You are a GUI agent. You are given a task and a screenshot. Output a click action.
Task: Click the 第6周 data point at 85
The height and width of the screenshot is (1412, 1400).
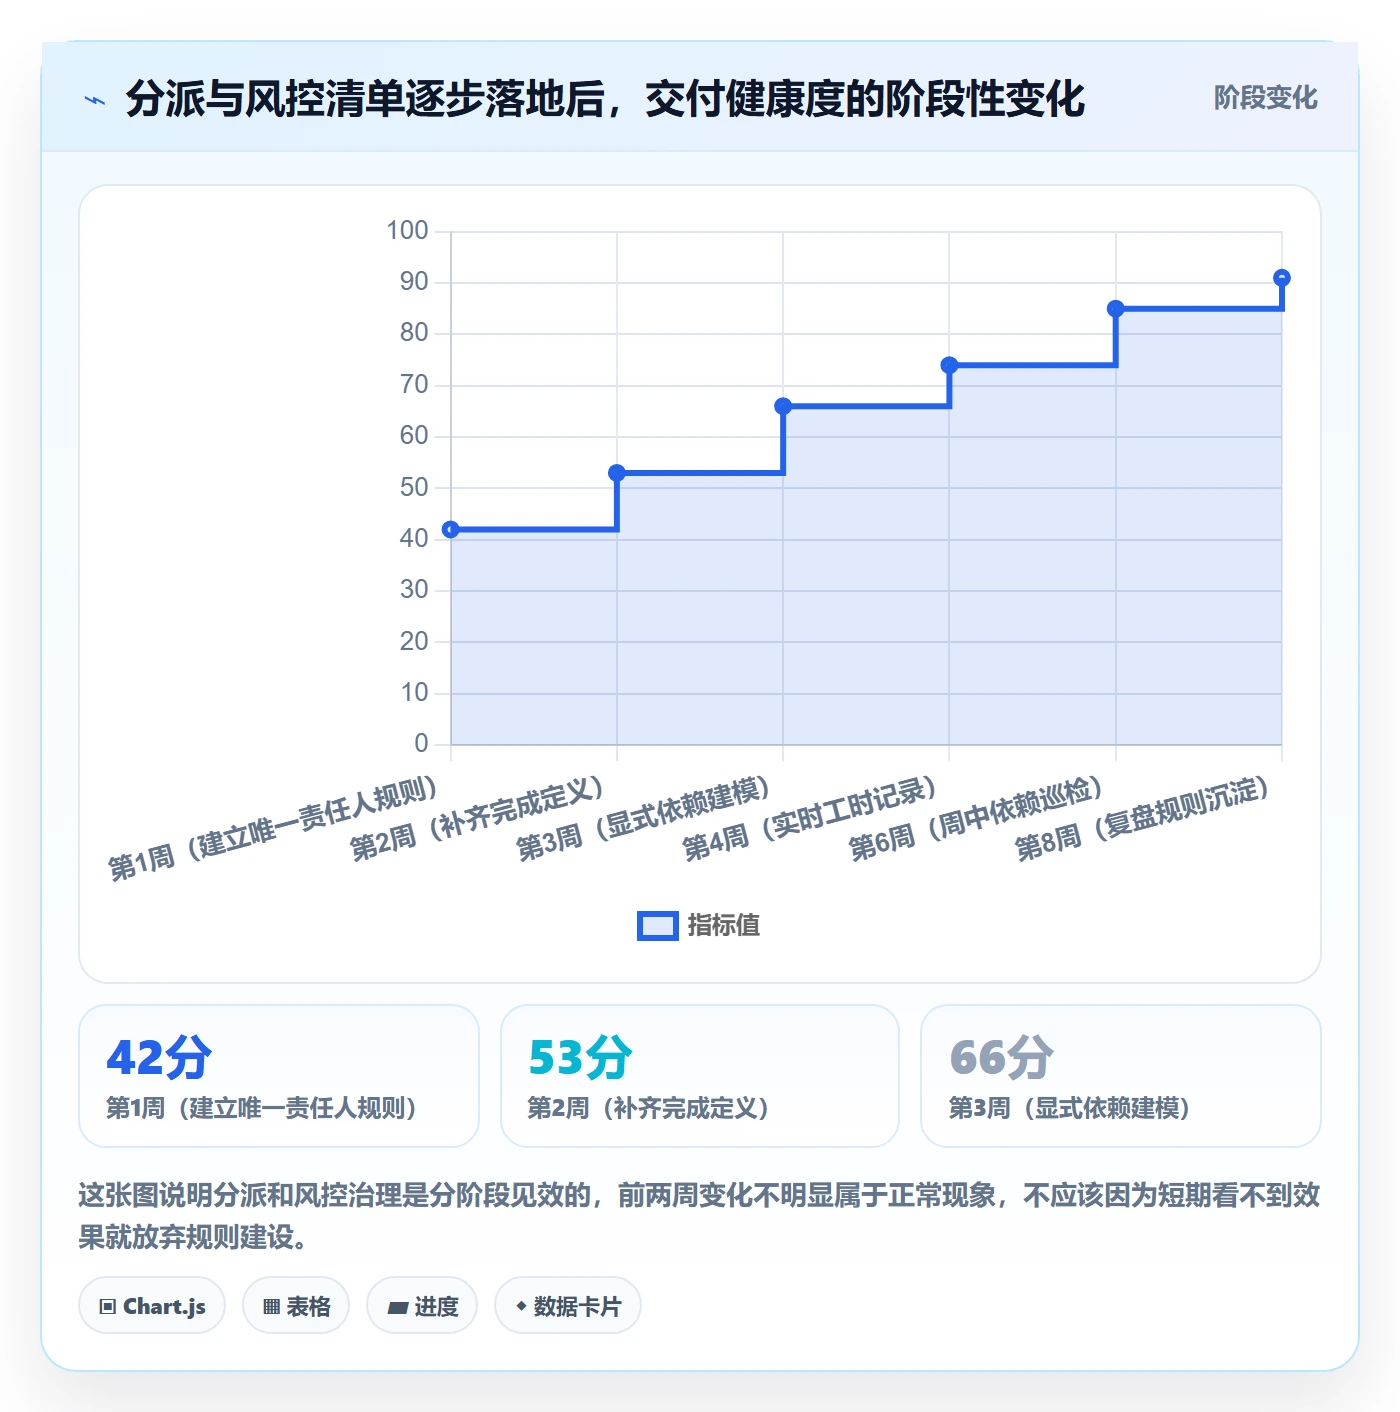tap(1116, 309)
